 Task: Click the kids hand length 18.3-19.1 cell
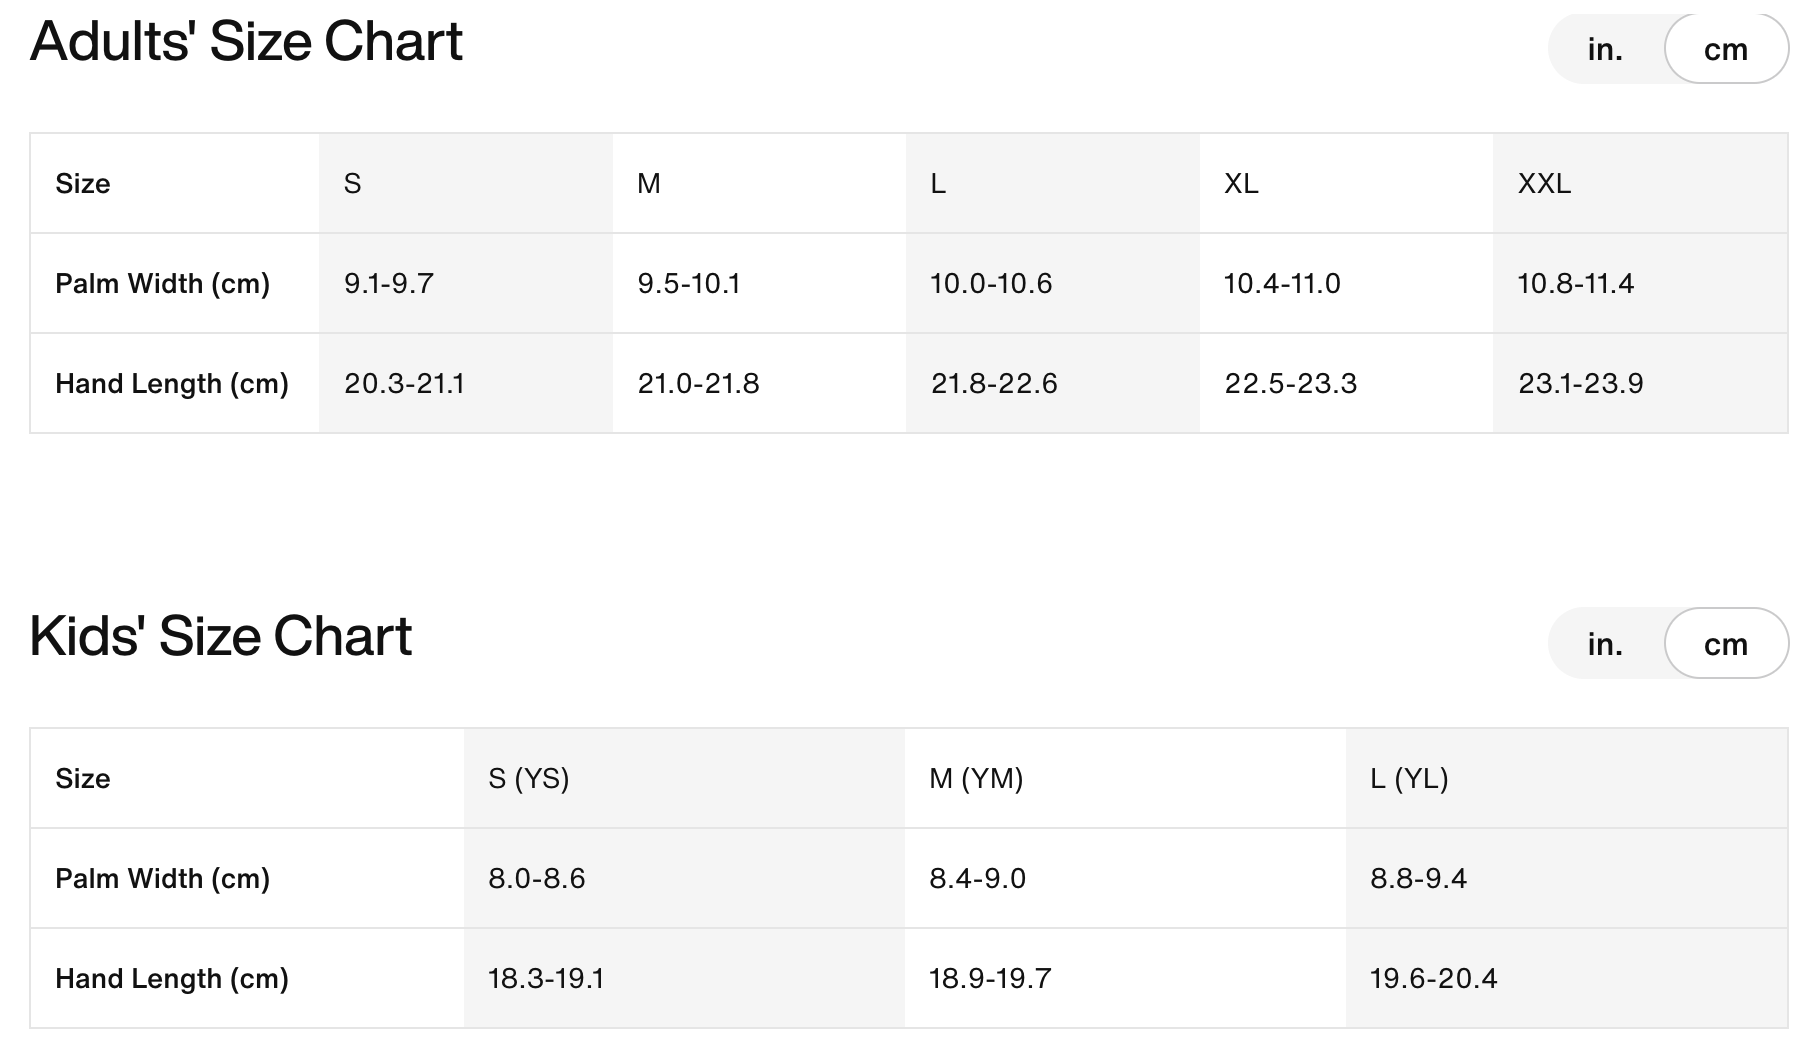click(x=546, y=978)
